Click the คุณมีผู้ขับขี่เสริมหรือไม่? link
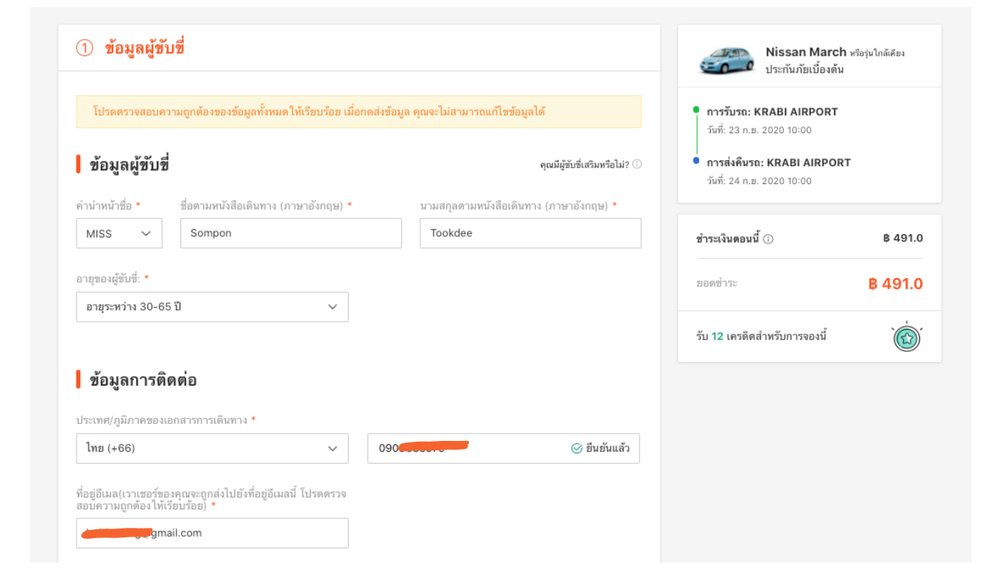 pos(584,165)
